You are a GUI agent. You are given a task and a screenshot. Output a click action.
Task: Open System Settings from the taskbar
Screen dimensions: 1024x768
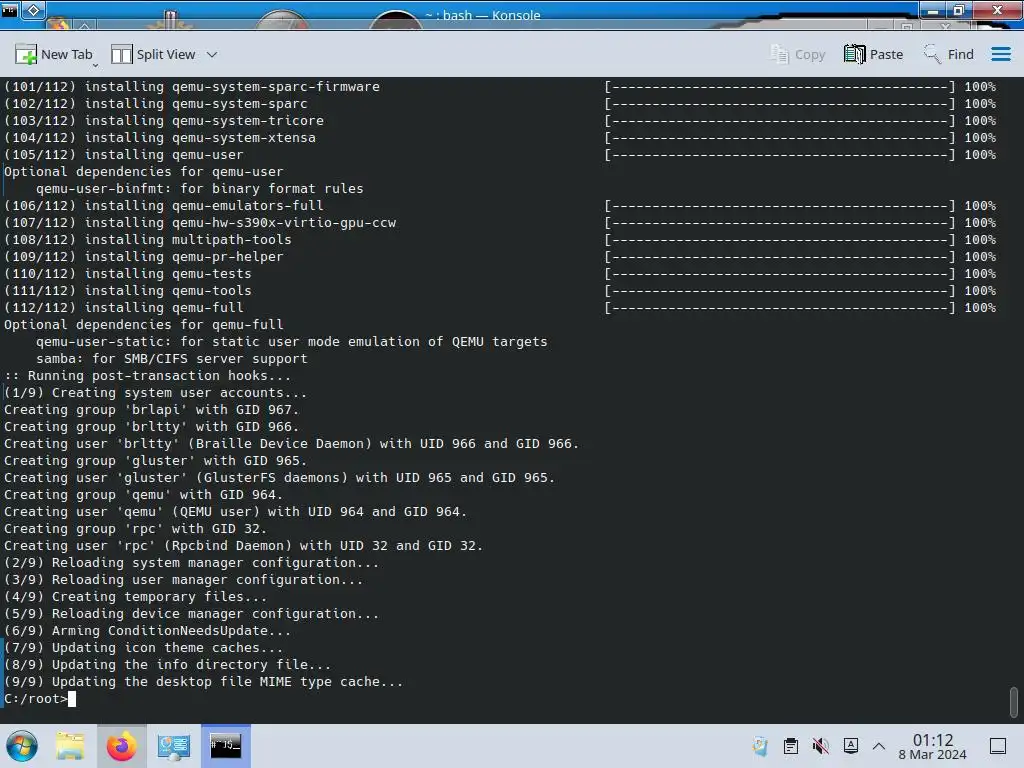(174, 746)
